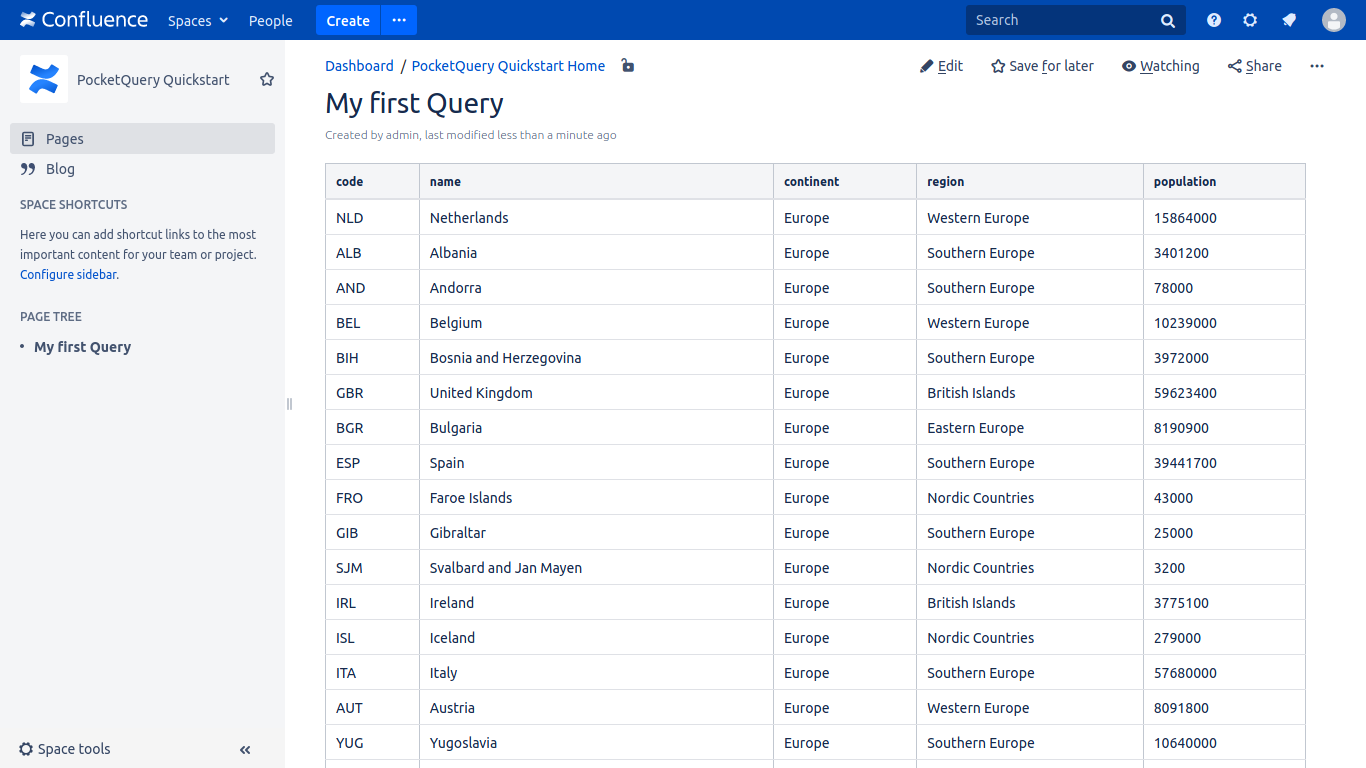Click the Edit page button
The width and height of the screenshot is (1366, 768).
tap(941, 66)
